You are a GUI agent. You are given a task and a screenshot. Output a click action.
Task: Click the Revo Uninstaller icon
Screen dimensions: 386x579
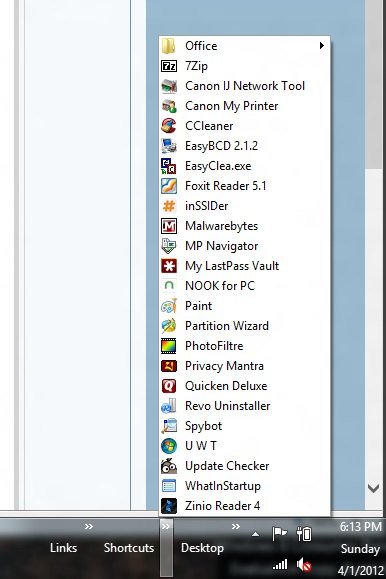pyautogui.click(x=169, y=406)
